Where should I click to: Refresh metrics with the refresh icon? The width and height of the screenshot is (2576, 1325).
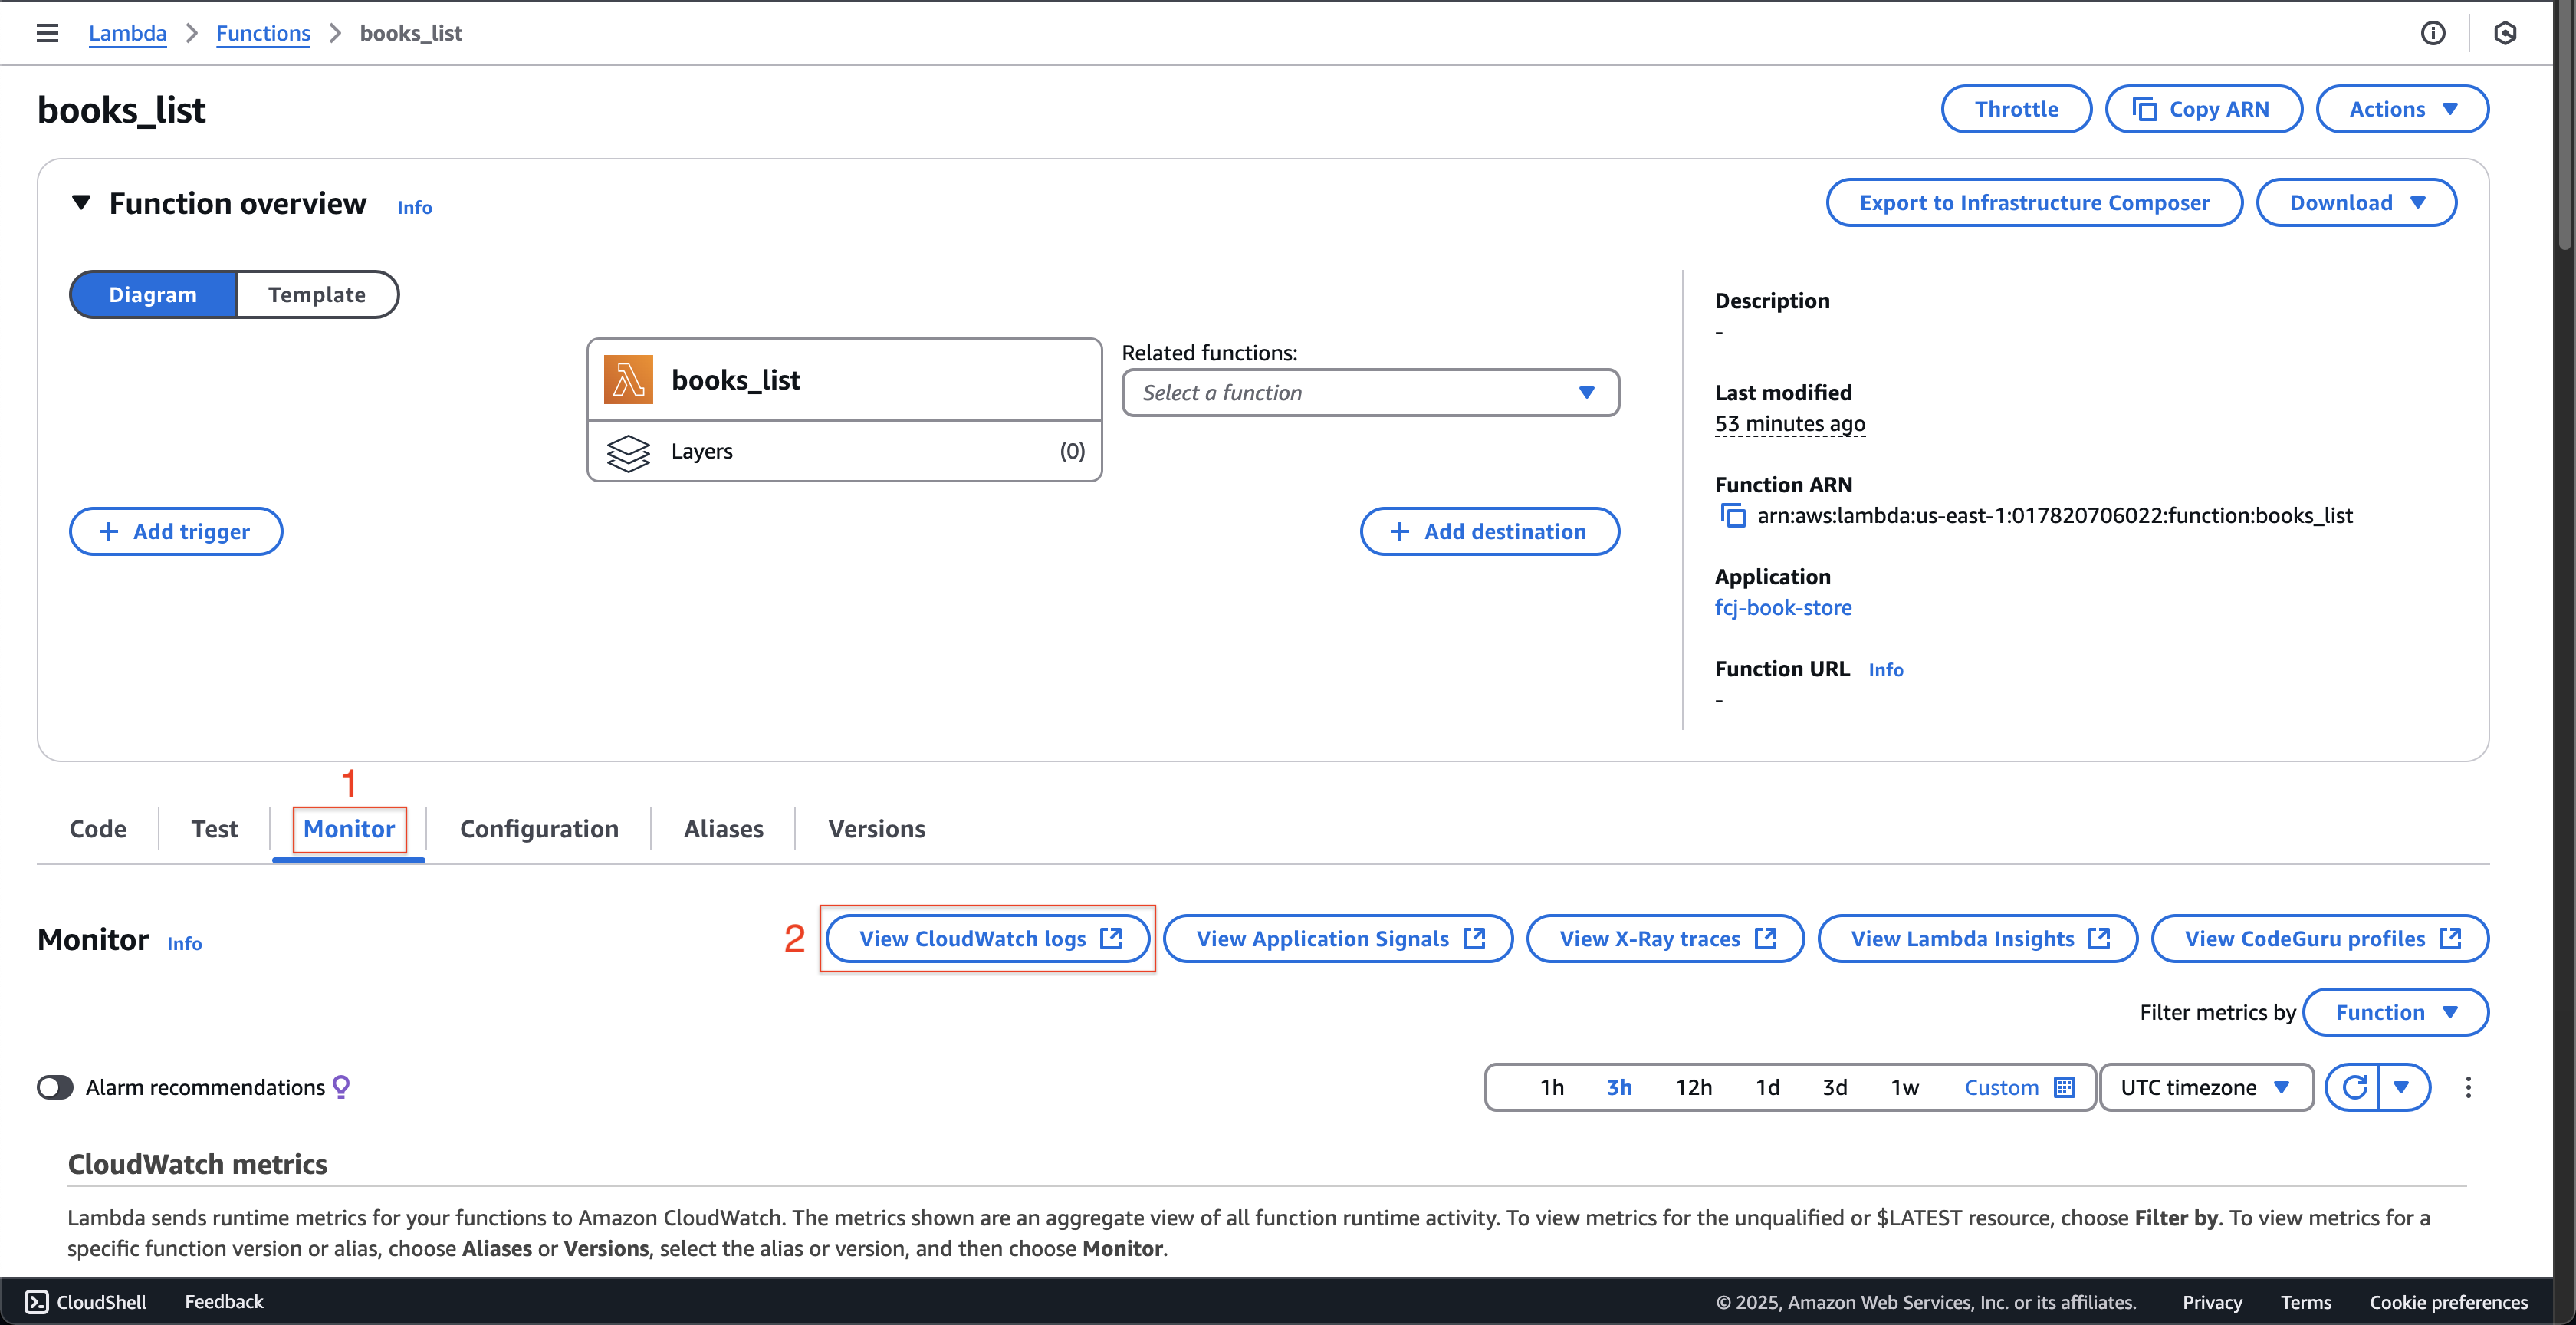(2354, 1087)
